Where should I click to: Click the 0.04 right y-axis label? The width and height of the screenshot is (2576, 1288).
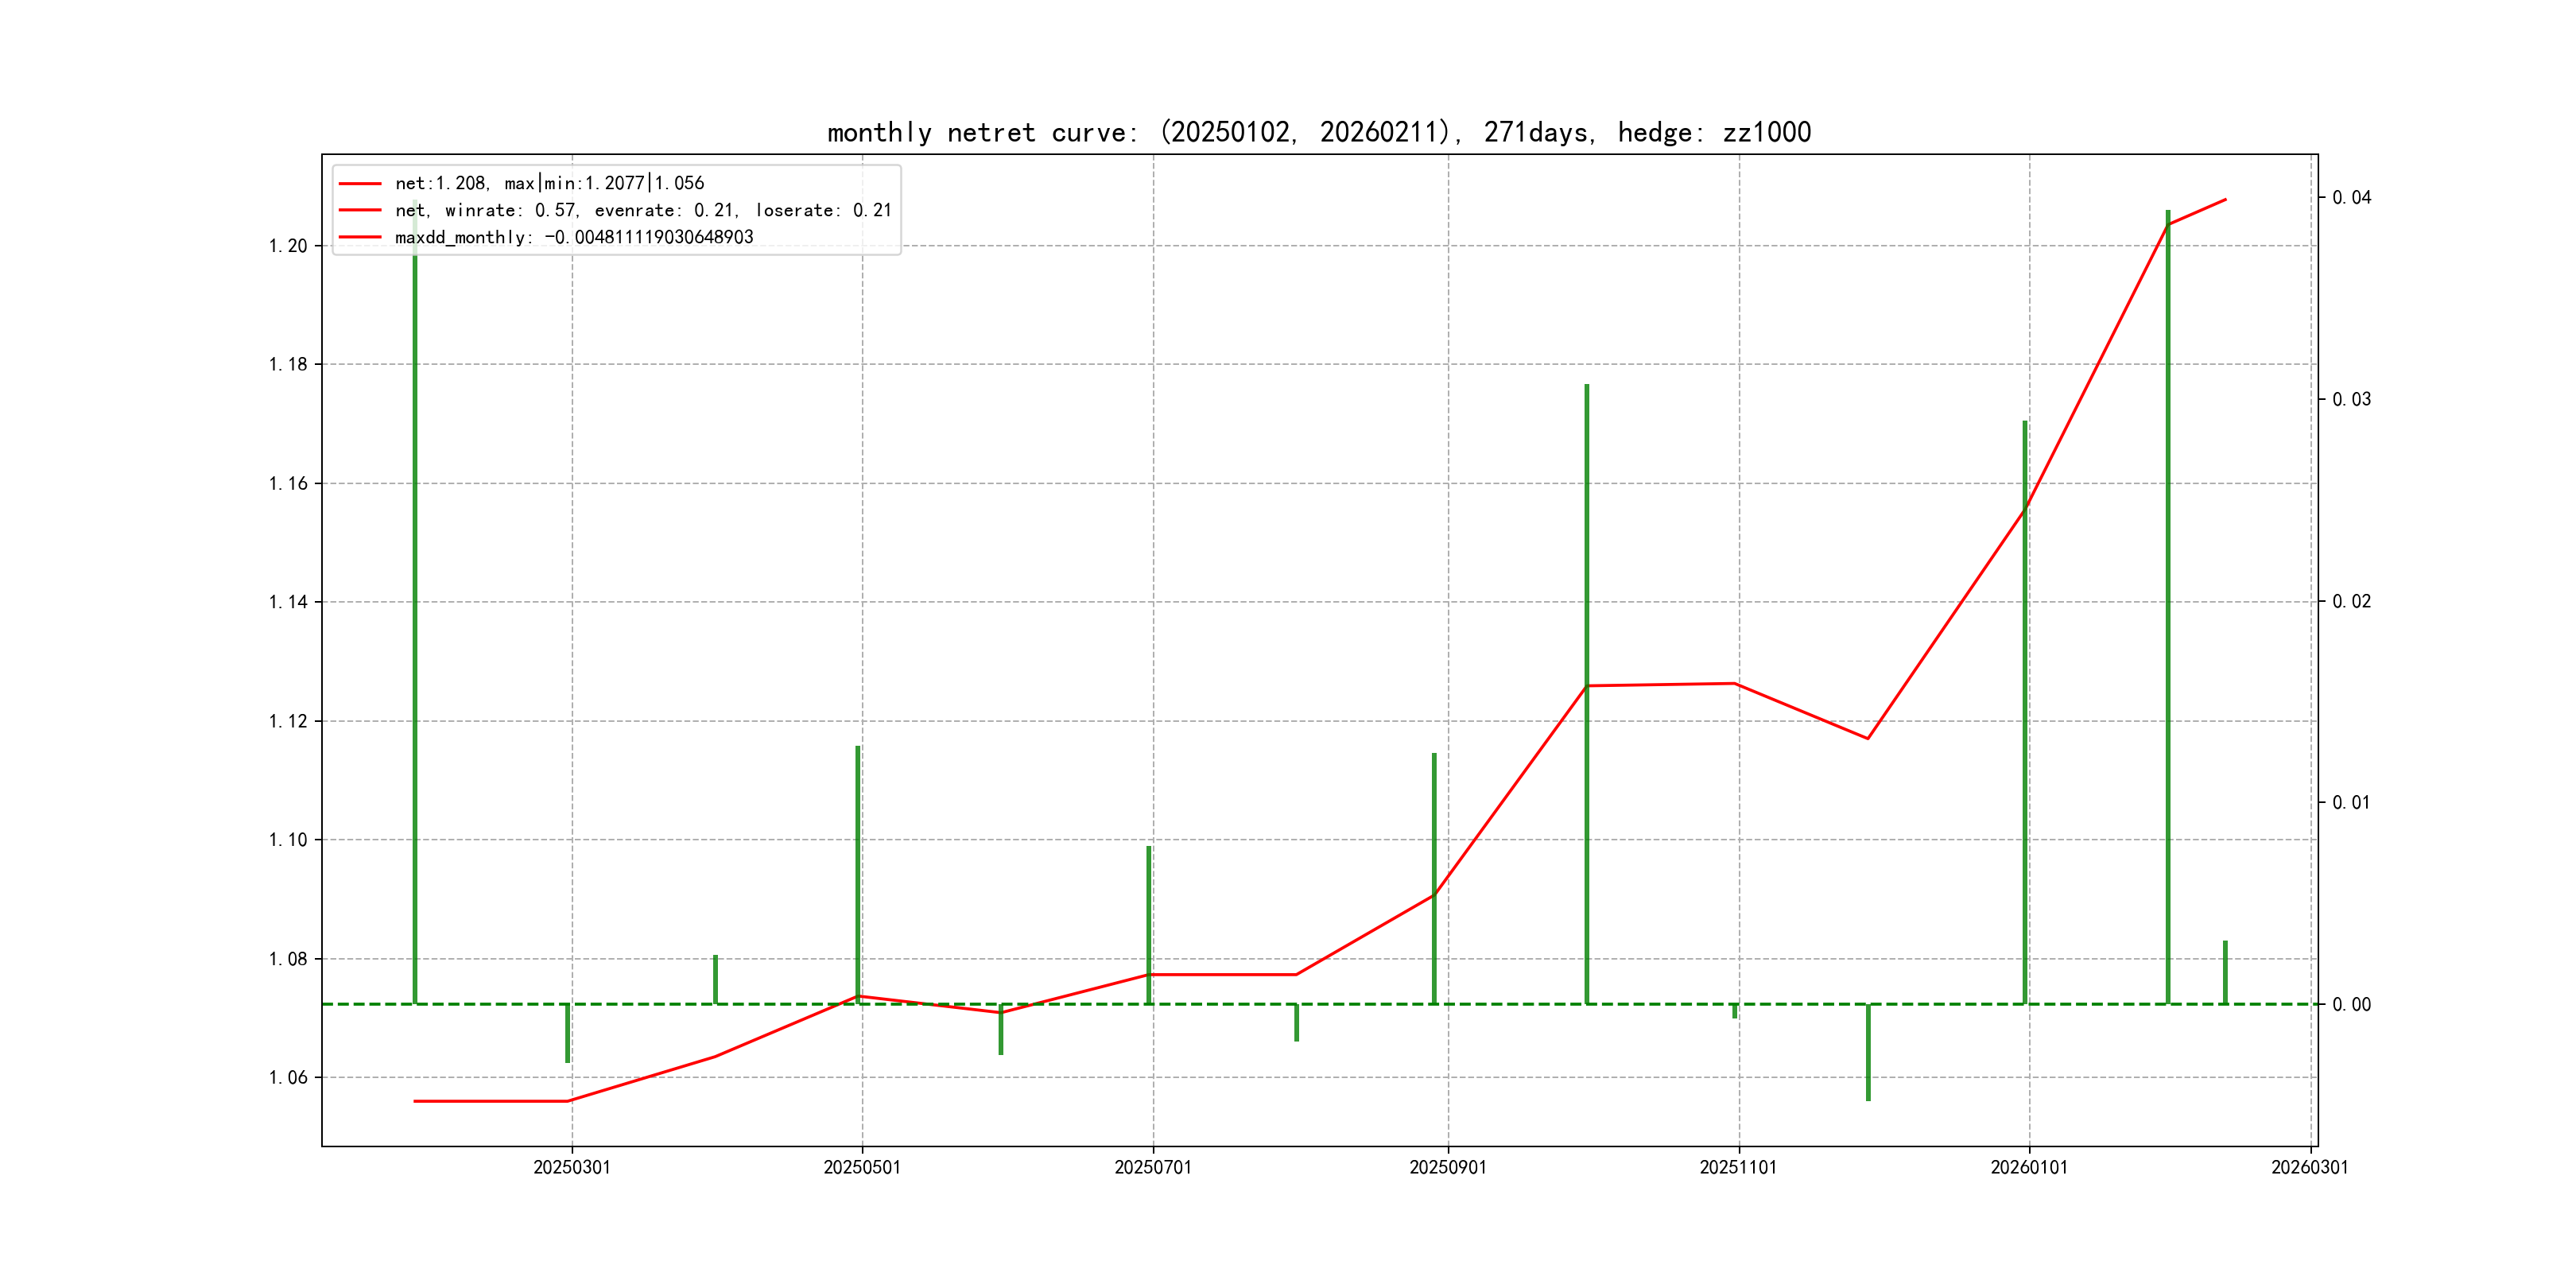click(2351, 197)
